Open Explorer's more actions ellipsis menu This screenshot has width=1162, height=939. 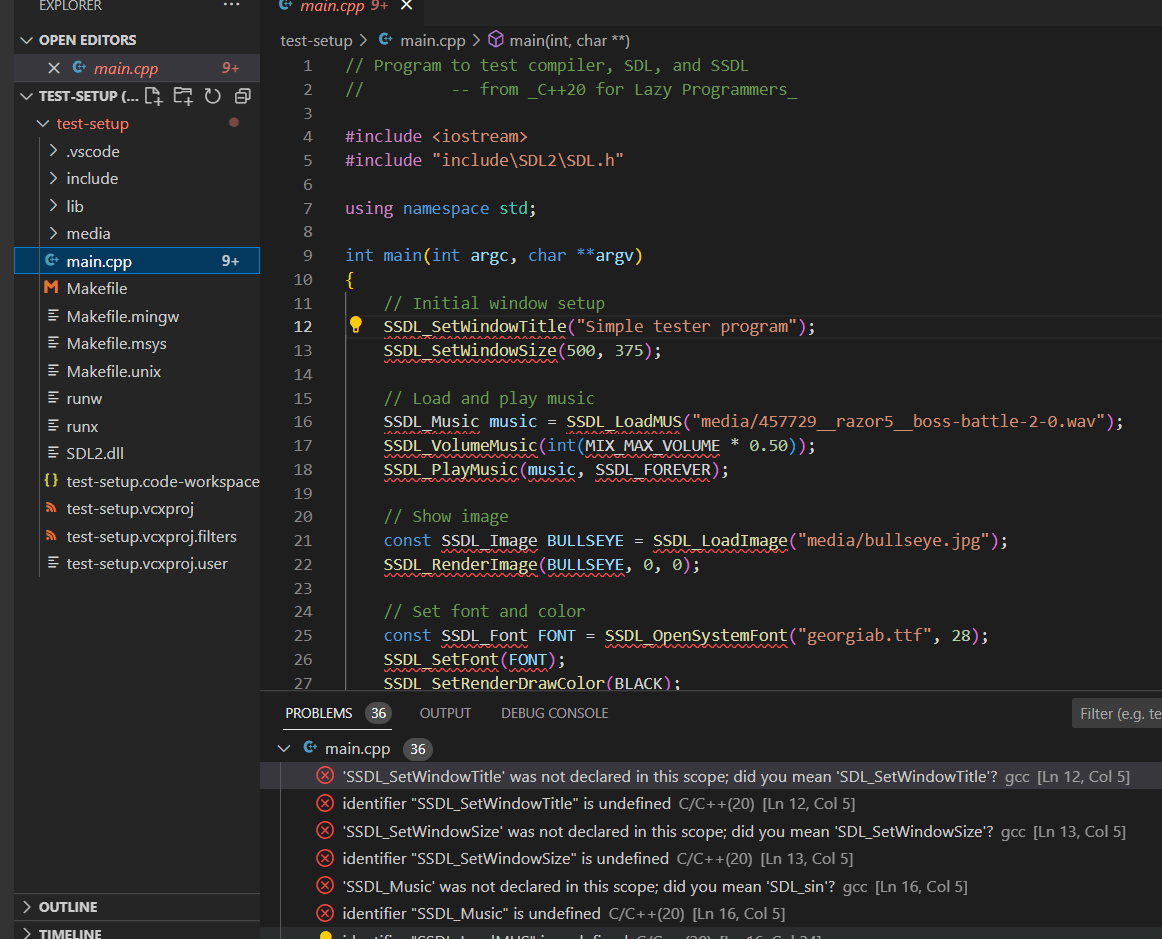coord(232,6)
